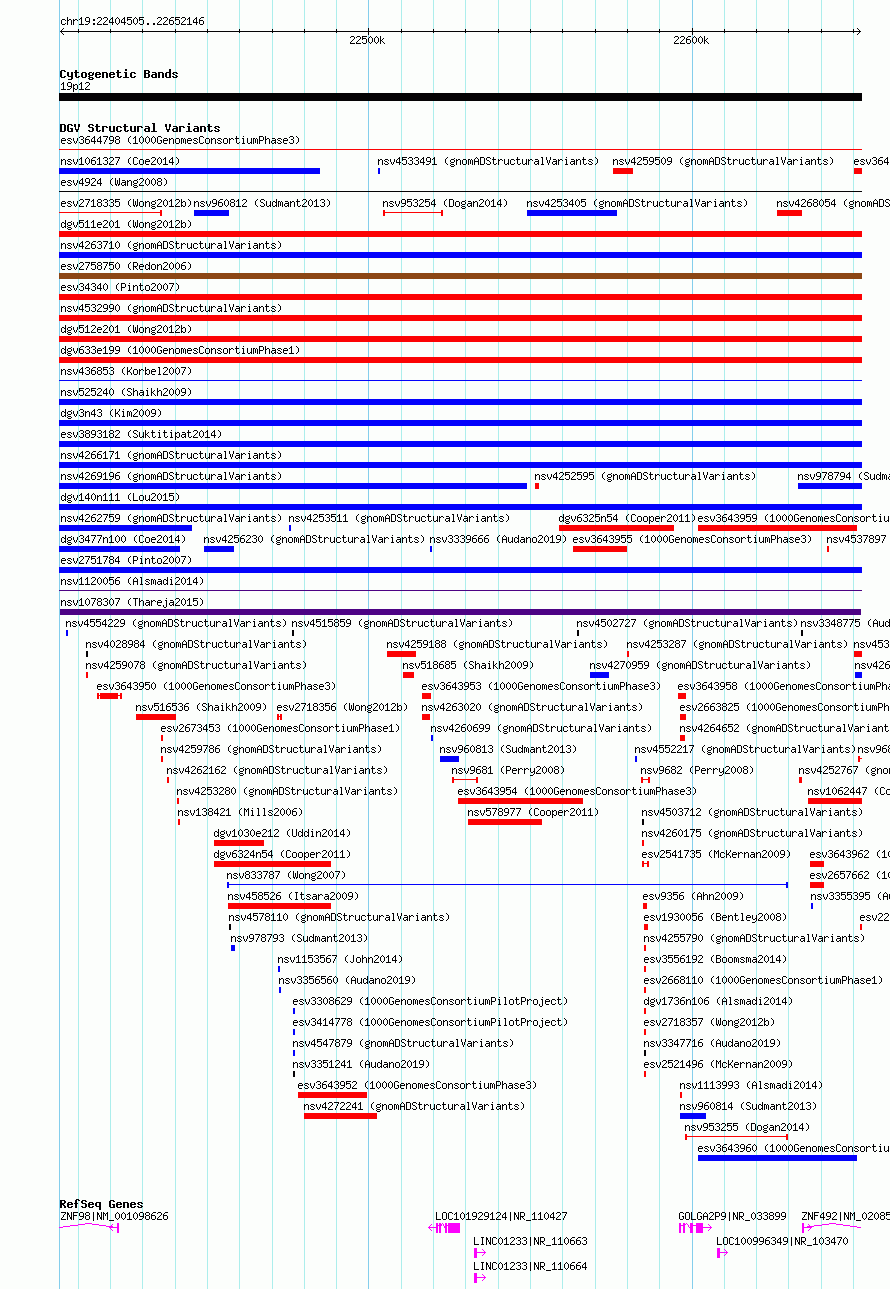The width and height of the screenshot is (890, 1289).
Task: Open esv3556192 (Boomsma2014) label
Action: point(715,959)
